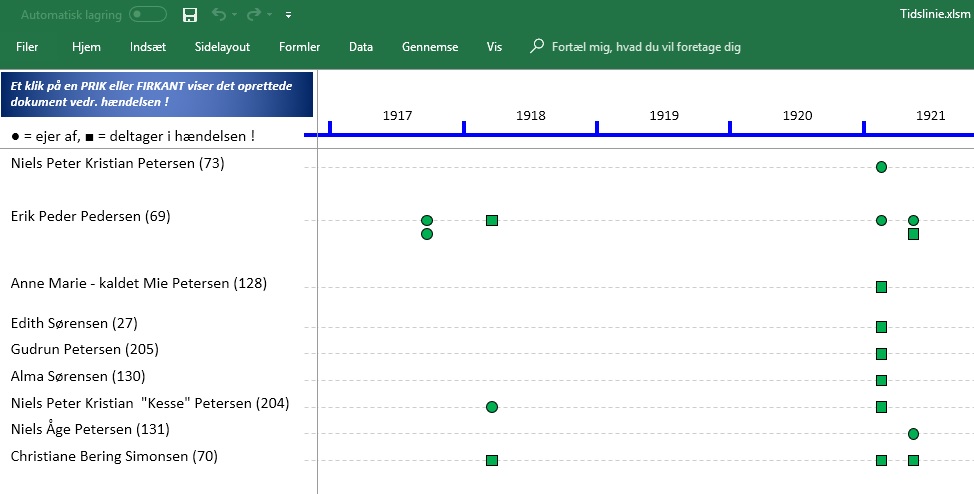Click the magnifier icon beside Fortæl mig
The height and width of the screenshot is (494, 974).
(537, 46)
